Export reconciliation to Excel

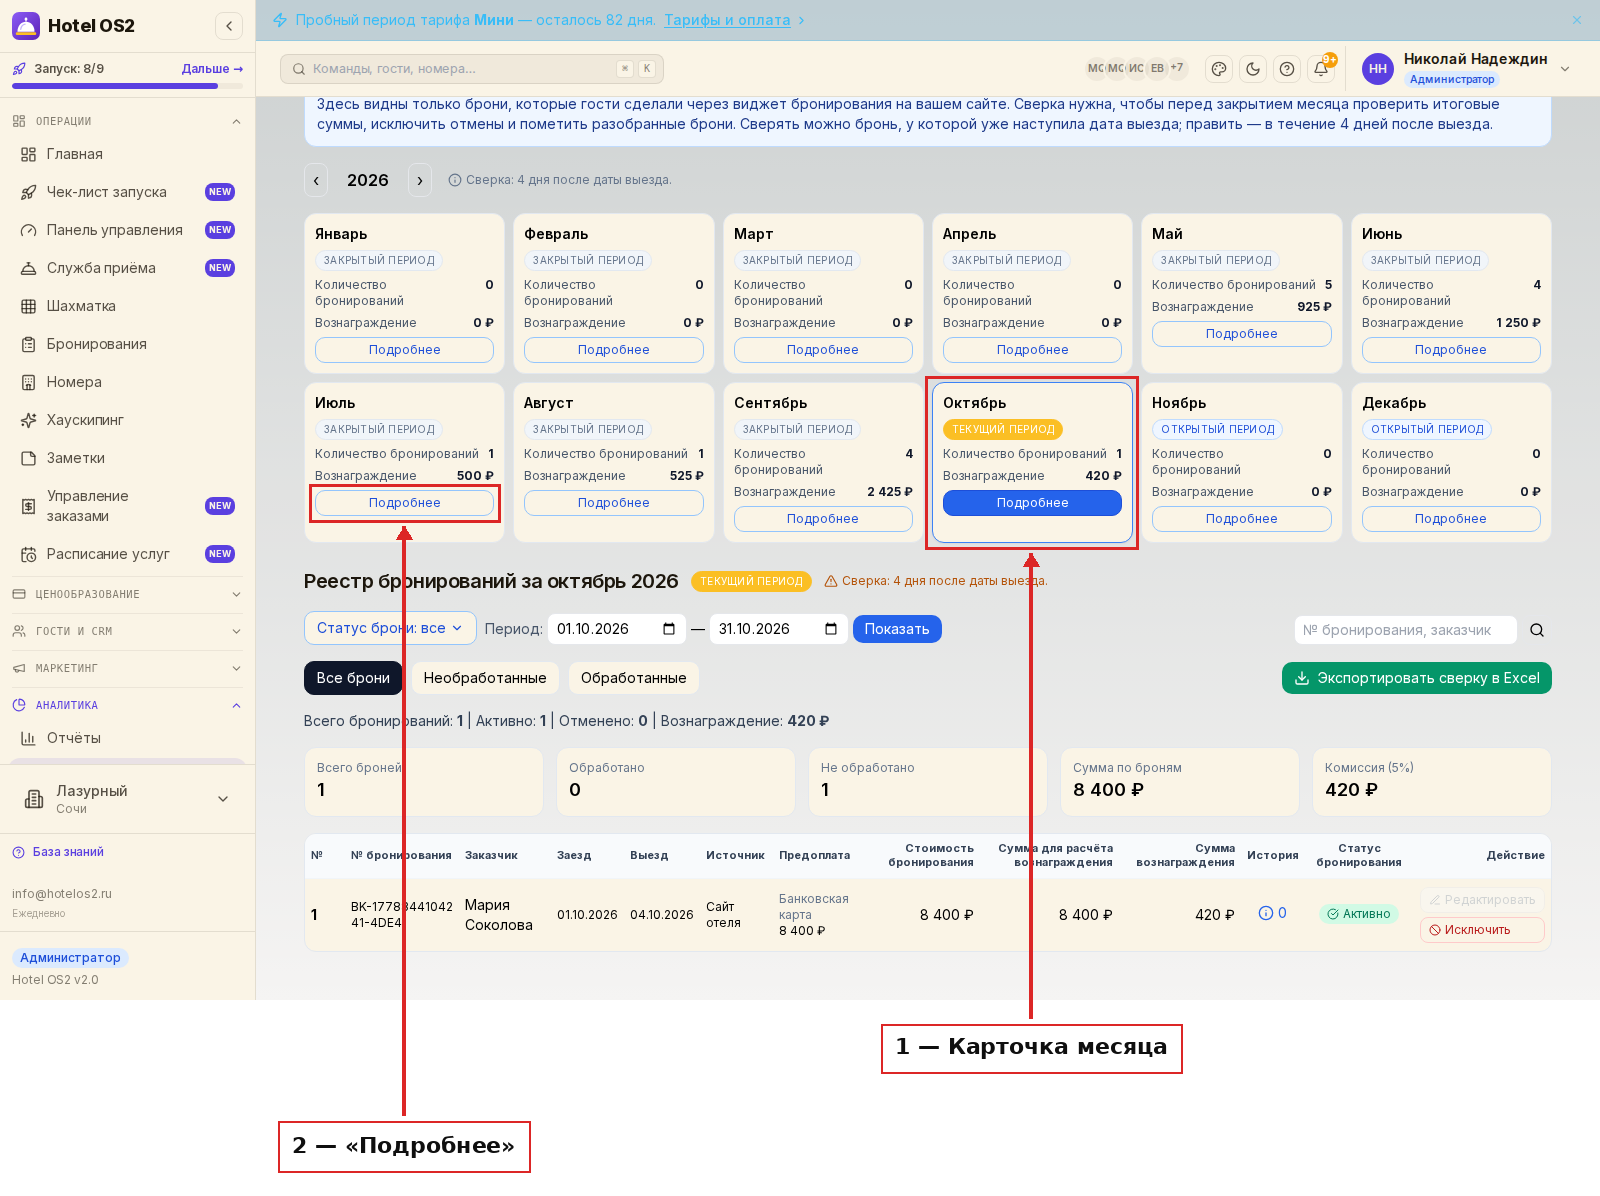(1417, 678)
